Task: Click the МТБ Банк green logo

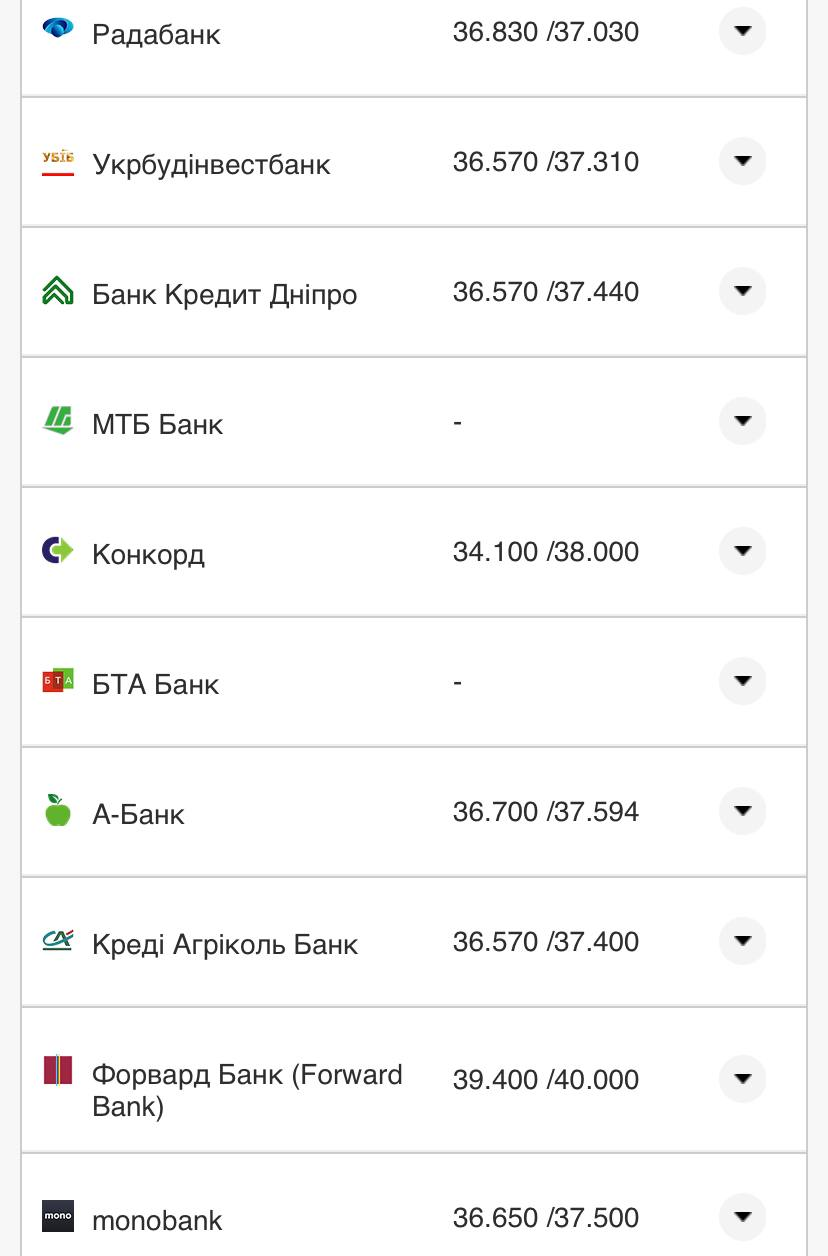Action: point(58,420)
